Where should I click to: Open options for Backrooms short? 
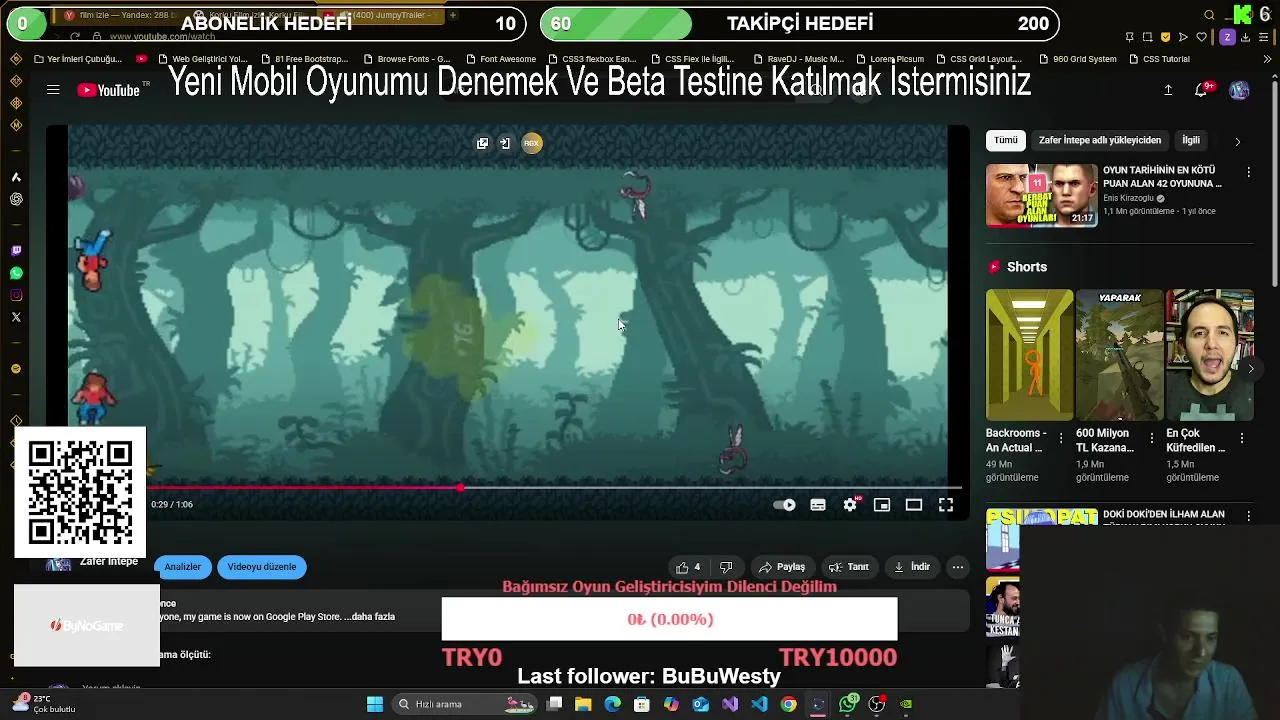1062,438
